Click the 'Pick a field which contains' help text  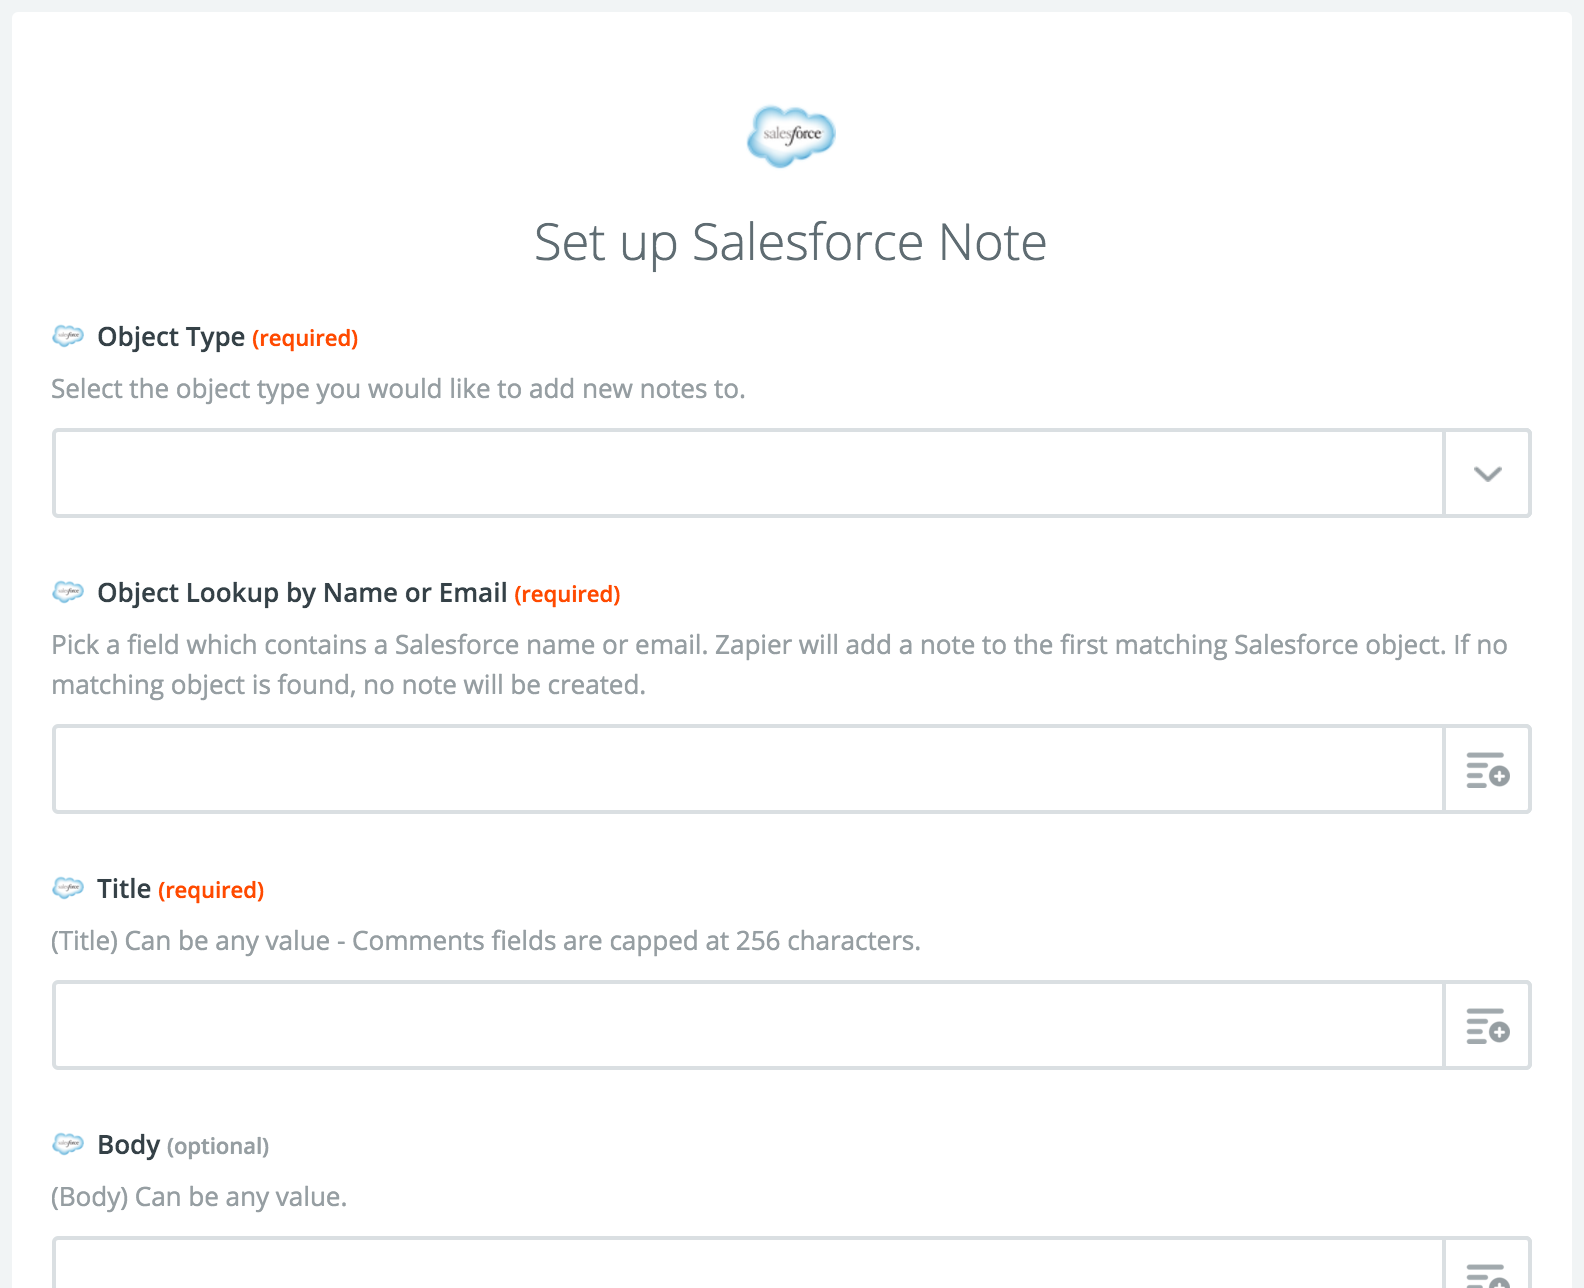pyautogui.click(x=779, y=665)
